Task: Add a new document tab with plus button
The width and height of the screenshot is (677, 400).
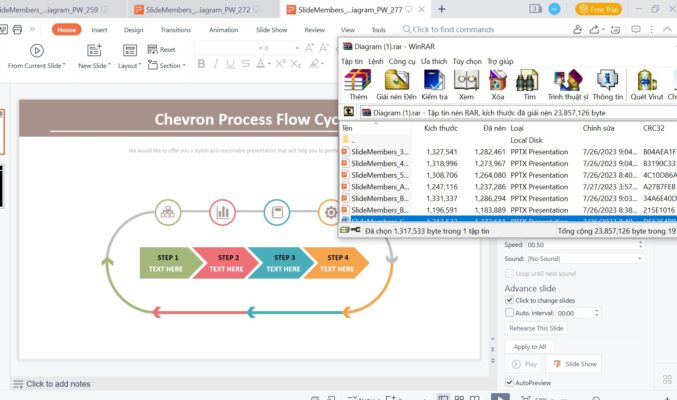Action: pos(441,9)
